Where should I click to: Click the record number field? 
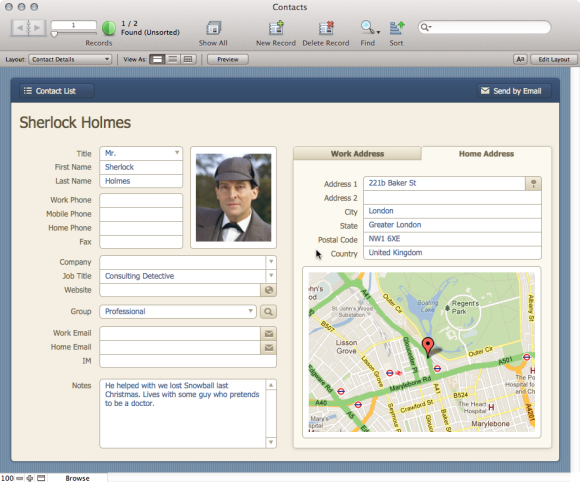tap(73, 25)
